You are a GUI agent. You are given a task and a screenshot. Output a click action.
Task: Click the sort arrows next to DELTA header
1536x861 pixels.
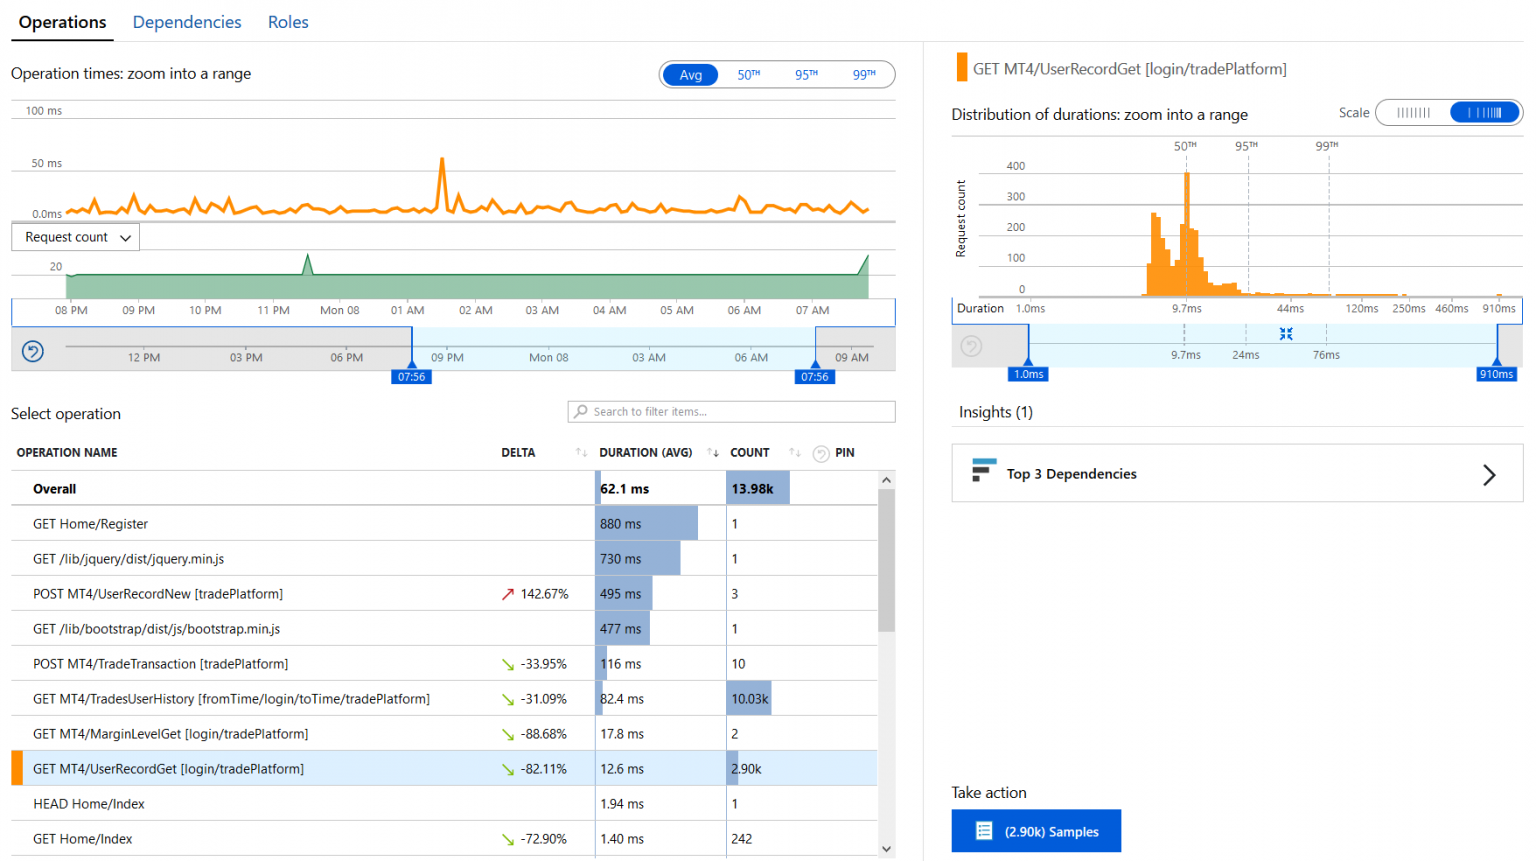(580, 452)
